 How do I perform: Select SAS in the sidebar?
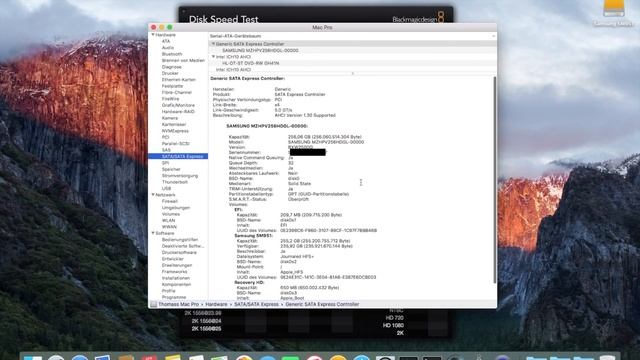[x=166, y=150]
